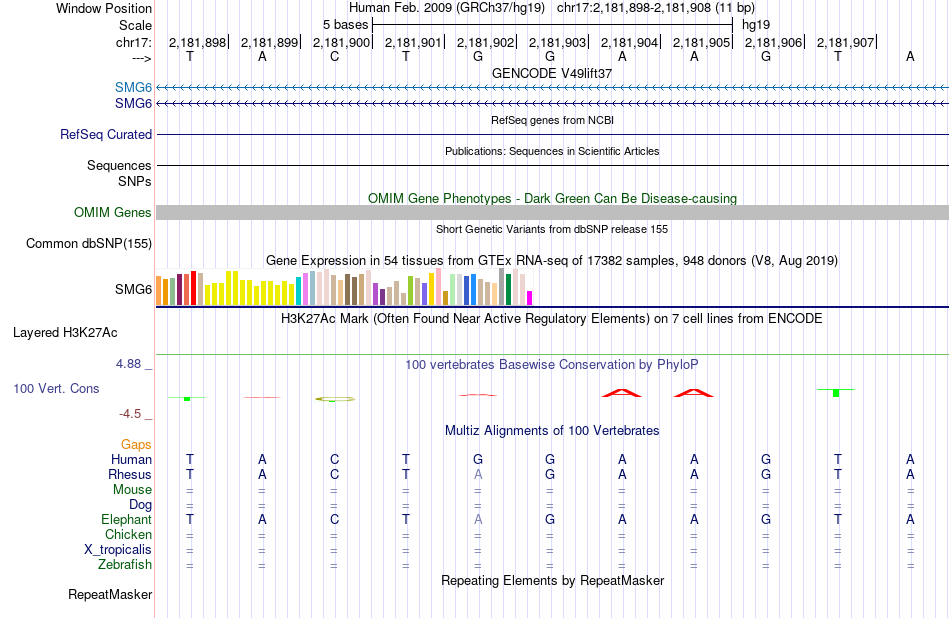
Task: Click Short Genetic Variants from dbSNP title
Action: 552,229
